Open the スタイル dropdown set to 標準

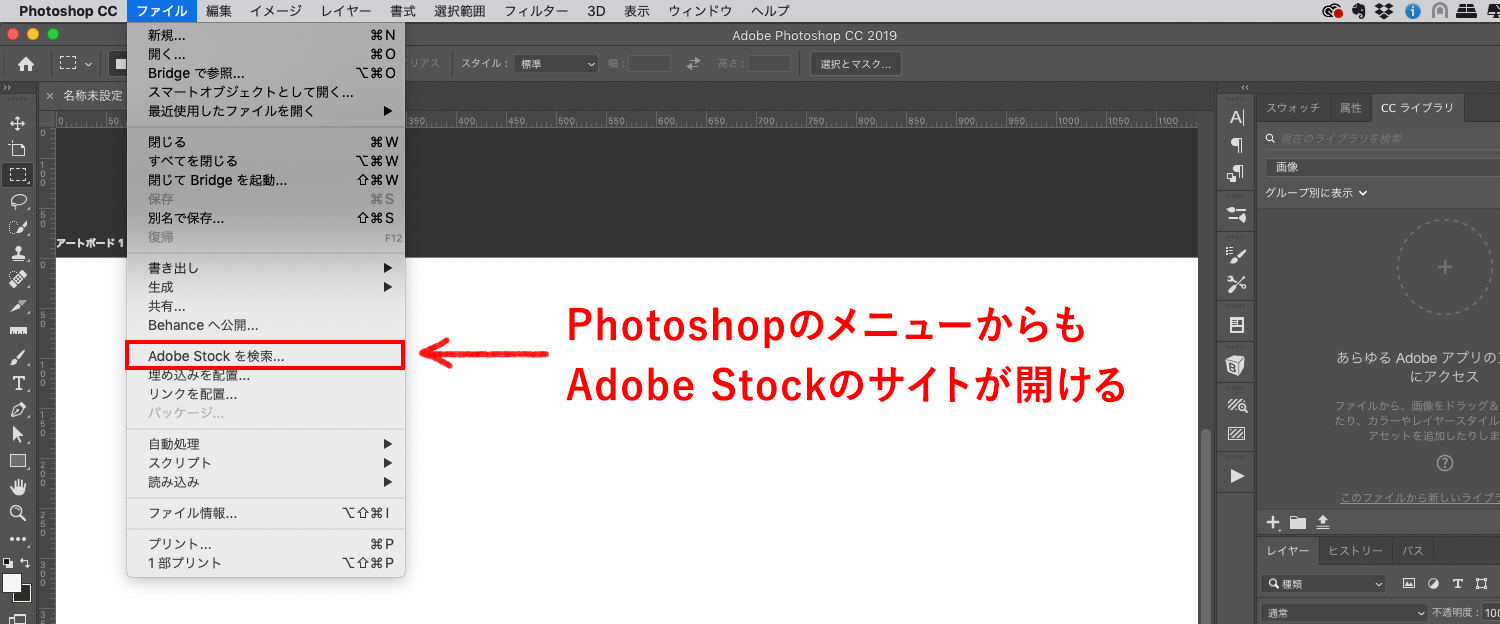click(556, 63)
